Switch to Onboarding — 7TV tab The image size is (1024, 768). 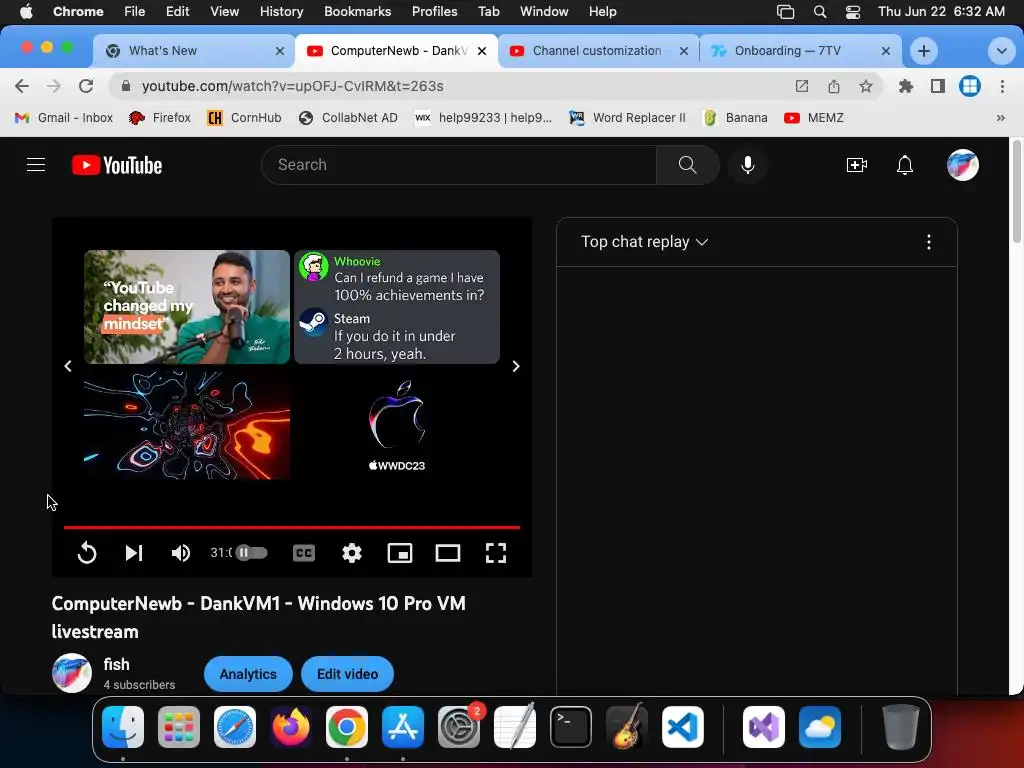798,50
